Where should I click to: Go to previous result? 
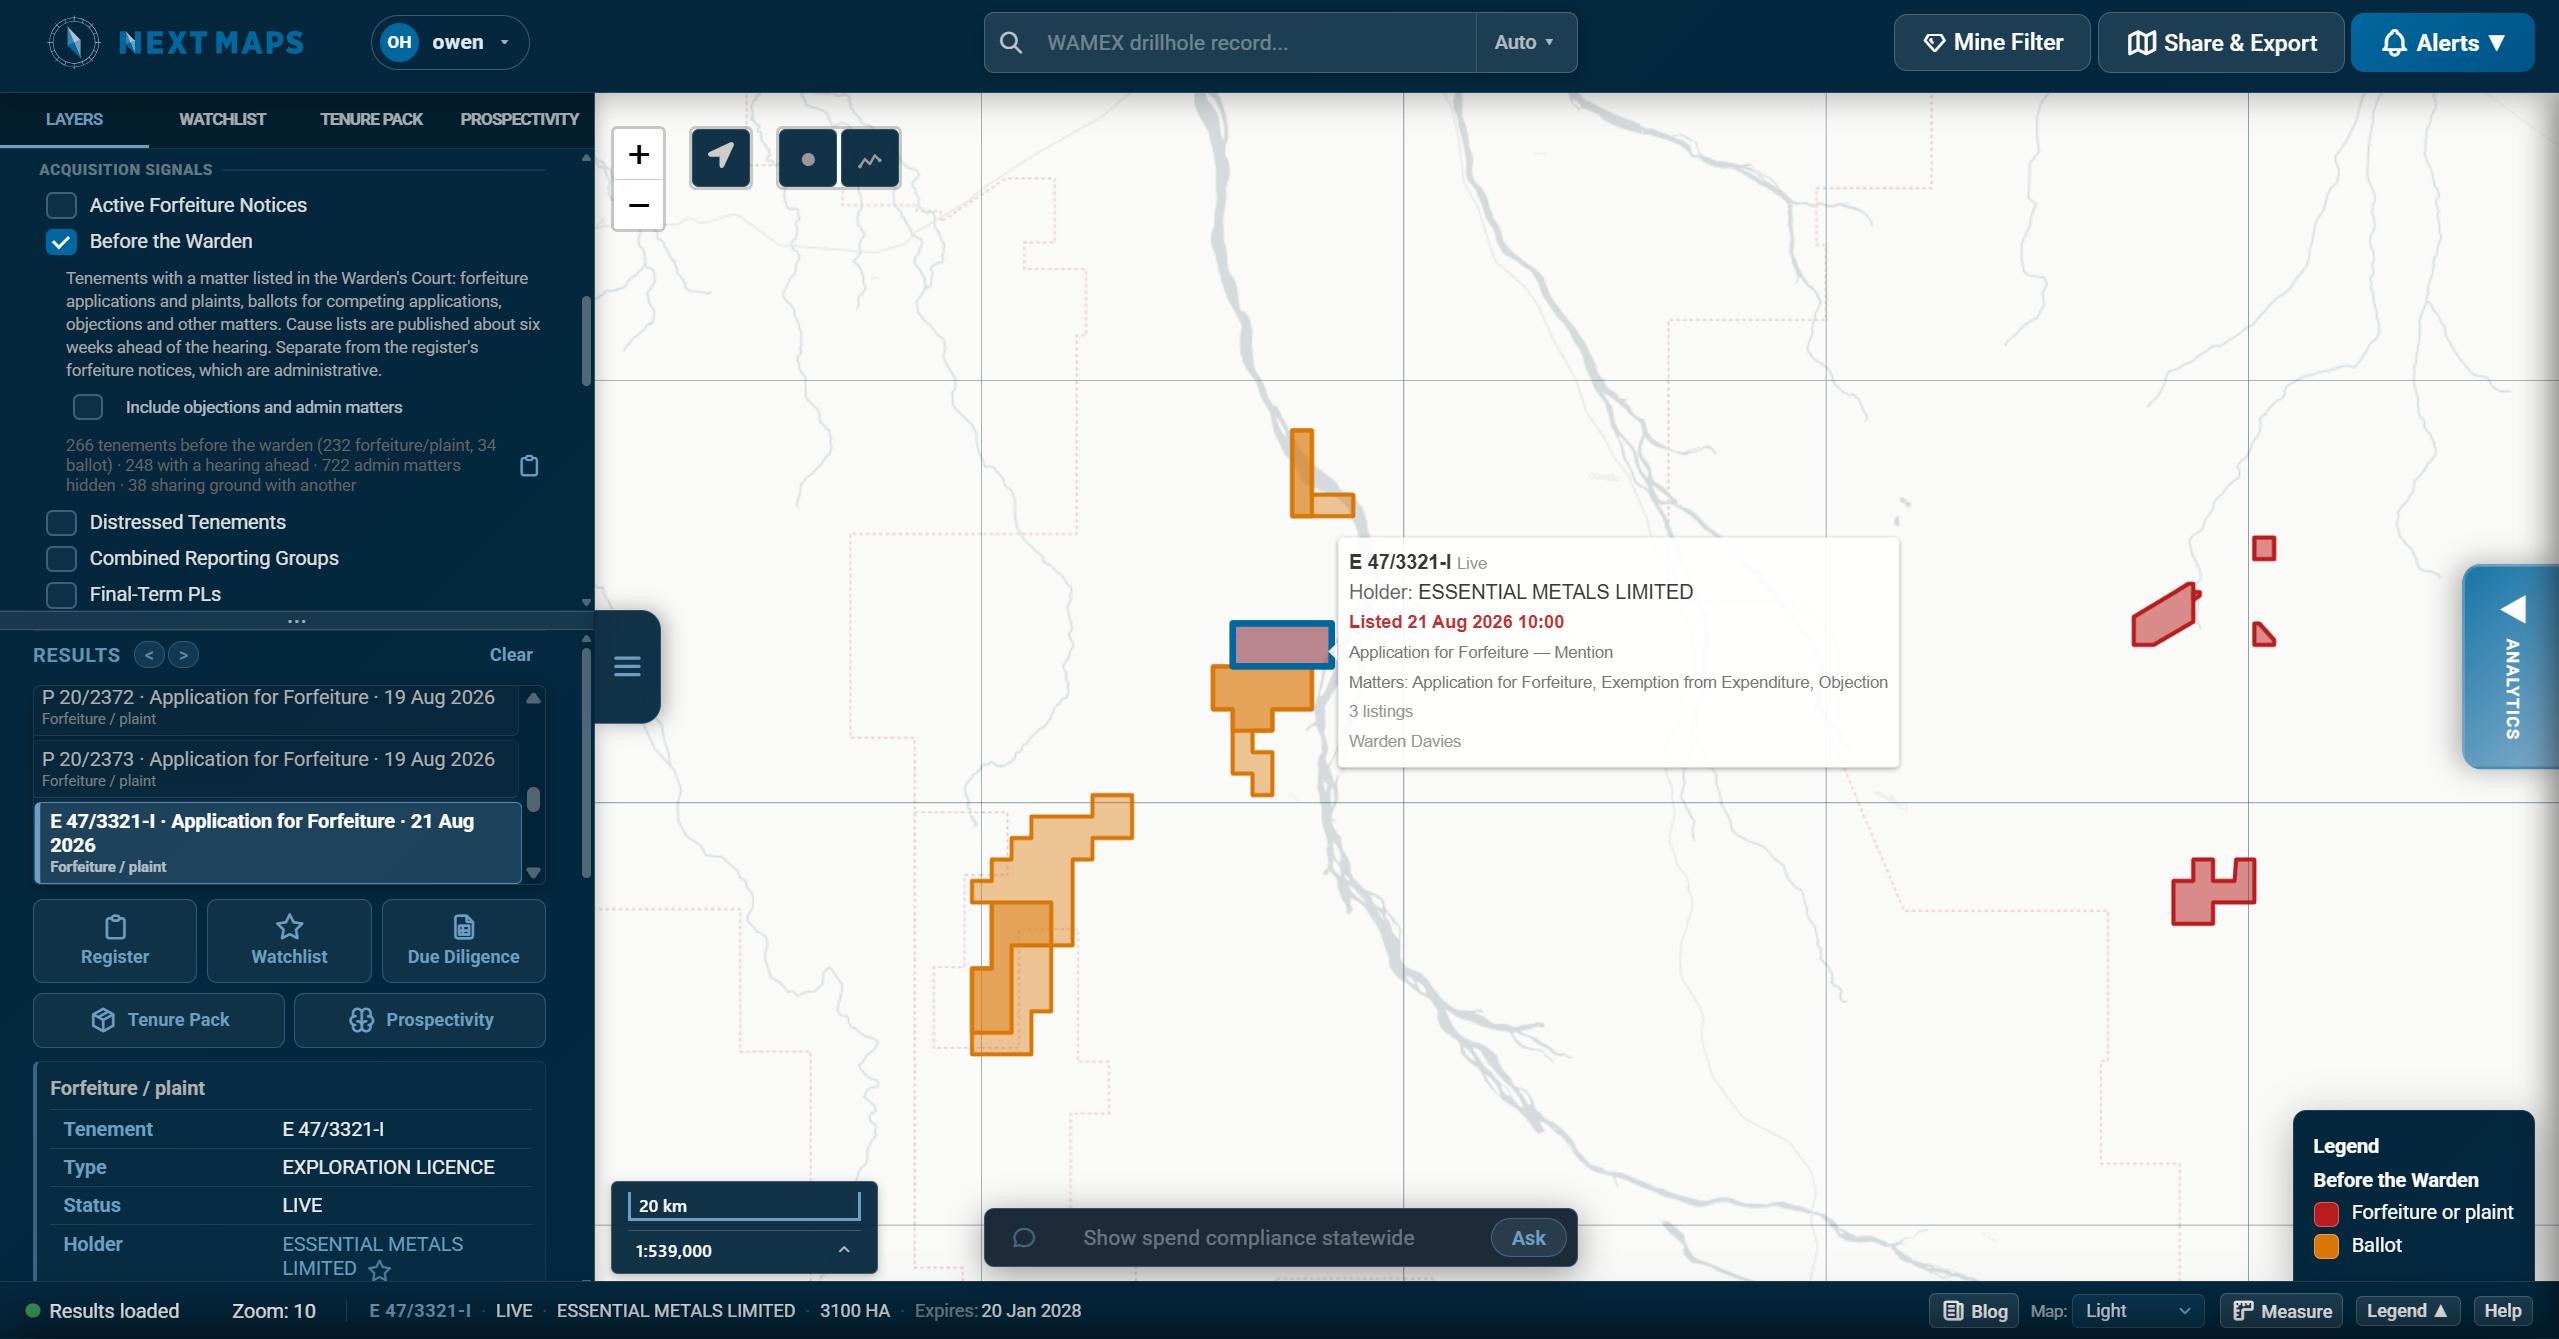[x=149, y=655]
